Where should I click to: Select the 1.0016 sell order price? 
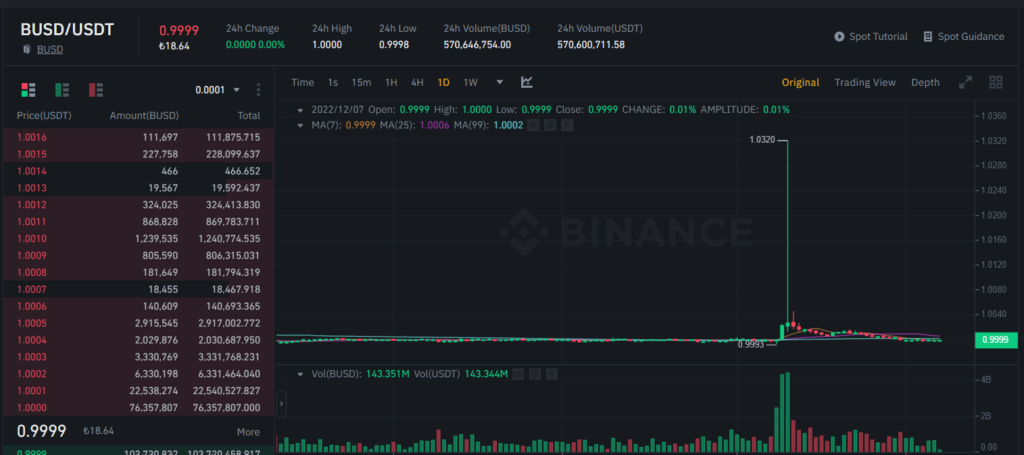[33, 137]
